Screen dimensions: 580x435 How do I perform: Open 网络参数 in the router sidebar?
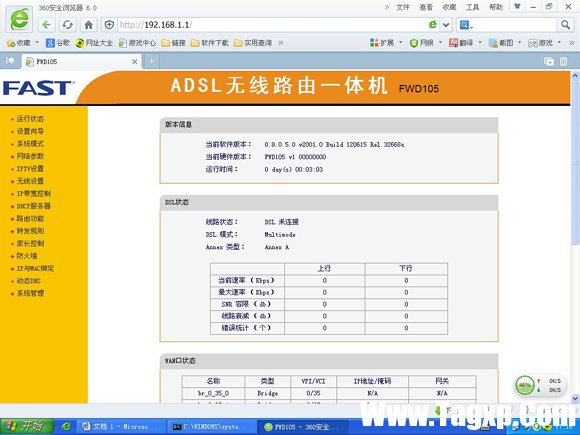30,156
